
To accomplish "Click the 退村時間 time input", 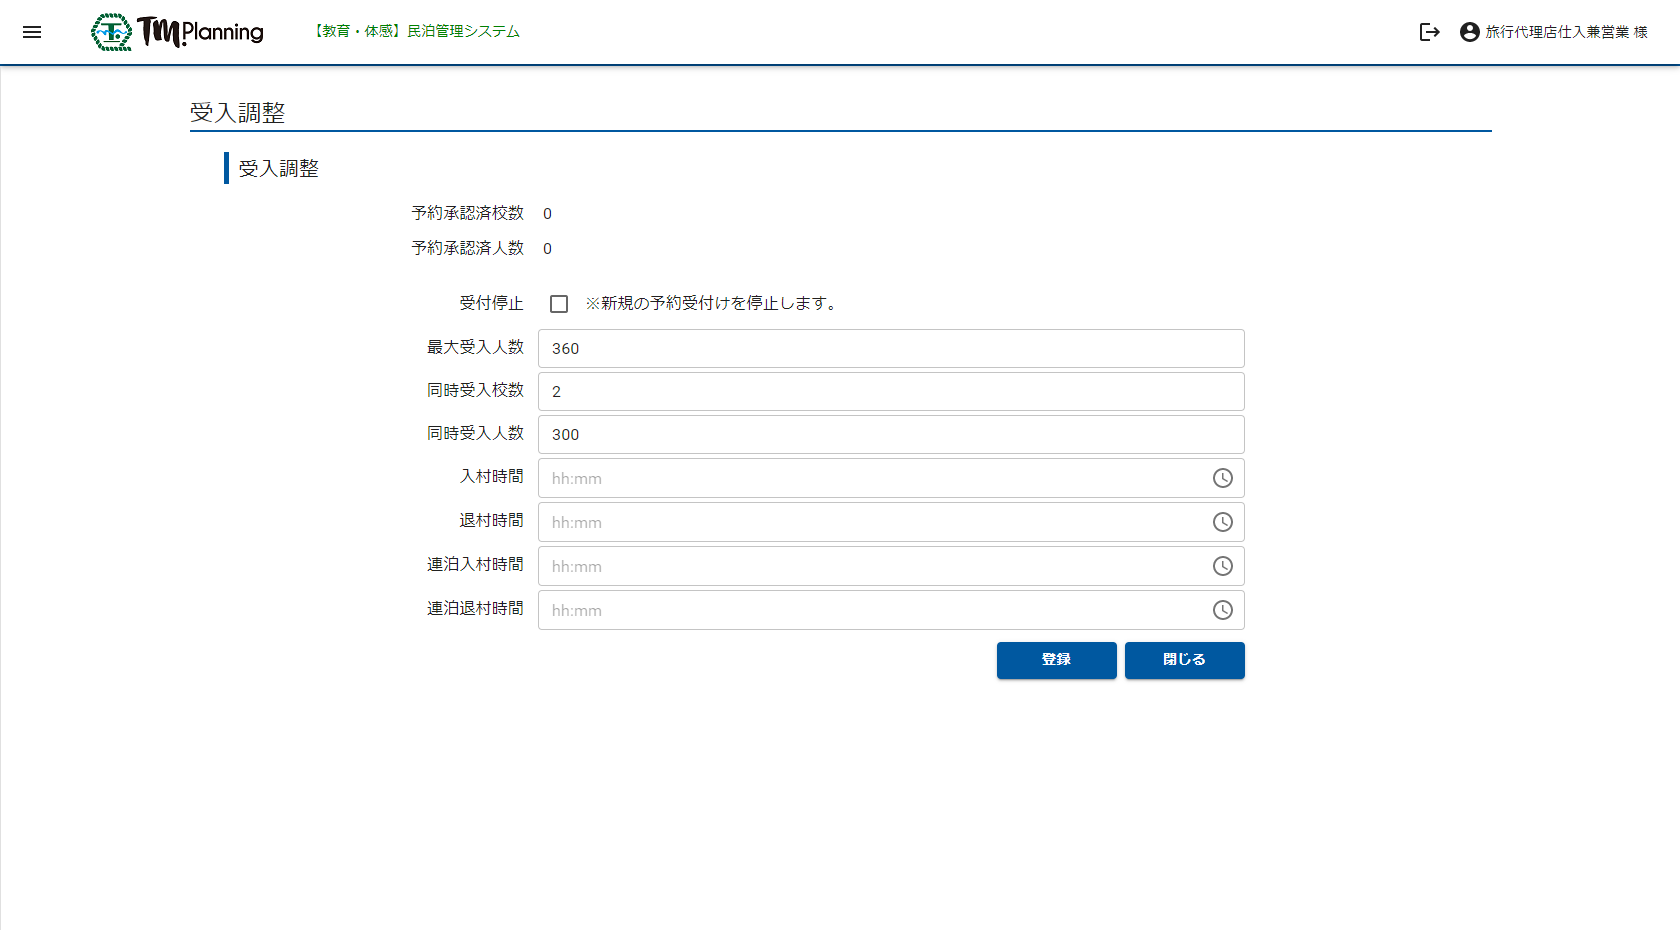I will (870, 522).
